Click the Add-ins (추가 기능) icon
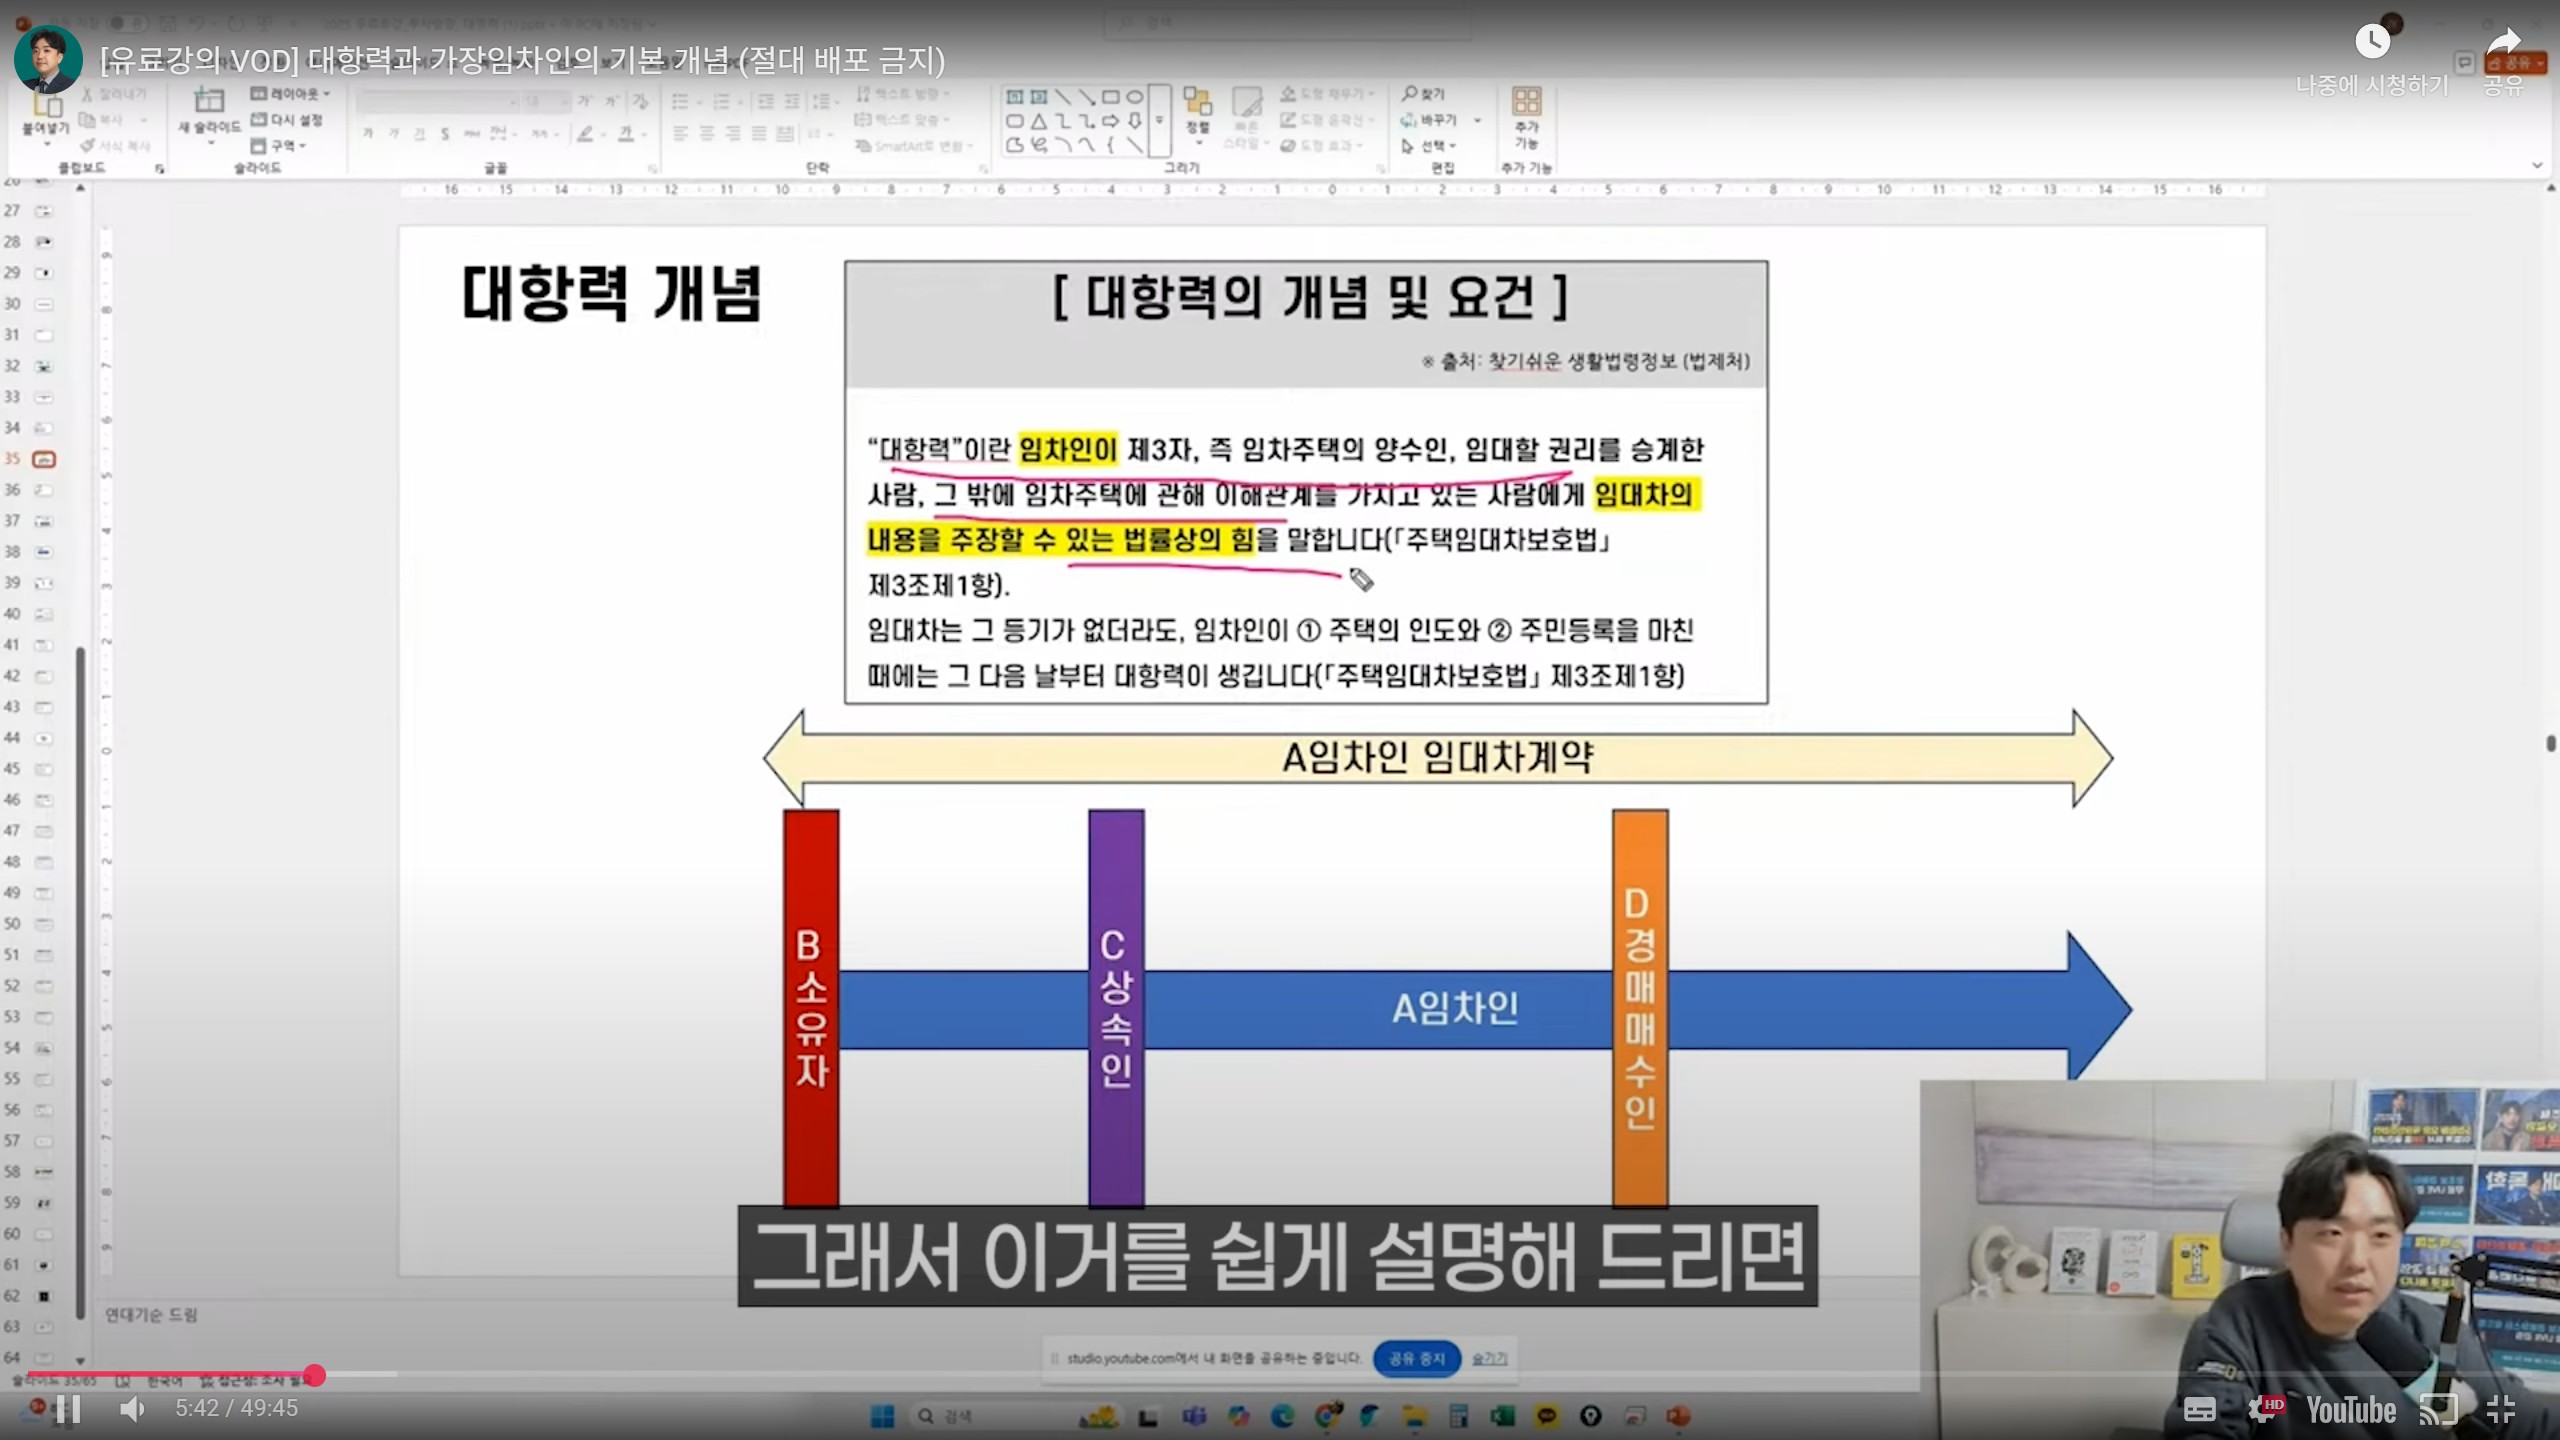This screenshot has width=2560, height=1440. click(1526, 101)
